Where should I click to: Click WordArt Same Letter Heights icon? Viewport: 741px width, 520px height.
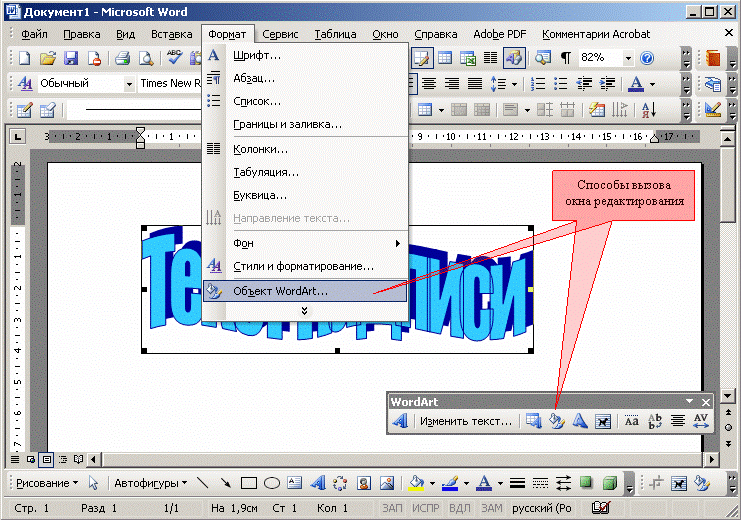[632, 422]
